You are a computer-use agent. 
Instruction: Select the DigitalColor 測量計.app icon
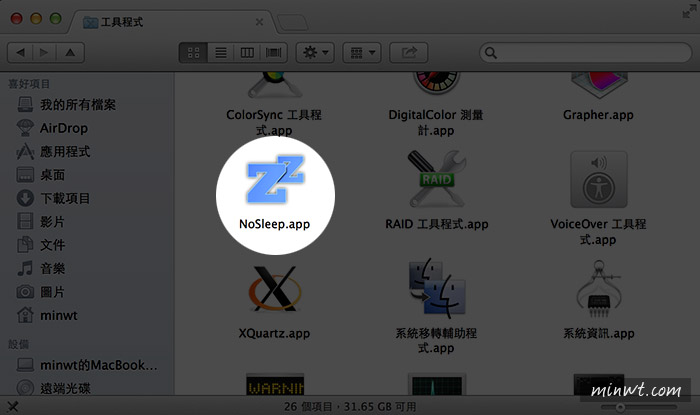click(x=436, y=83)
